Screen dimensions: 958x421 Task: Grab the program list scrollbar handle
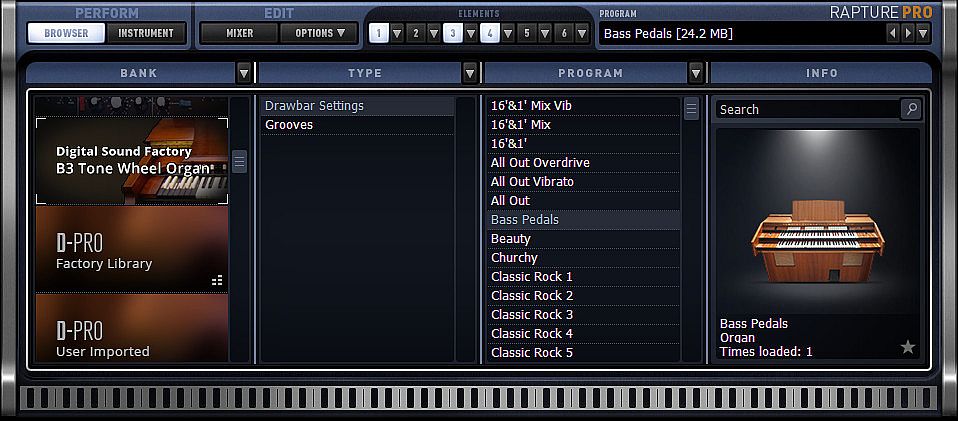[x=691, y=109]
